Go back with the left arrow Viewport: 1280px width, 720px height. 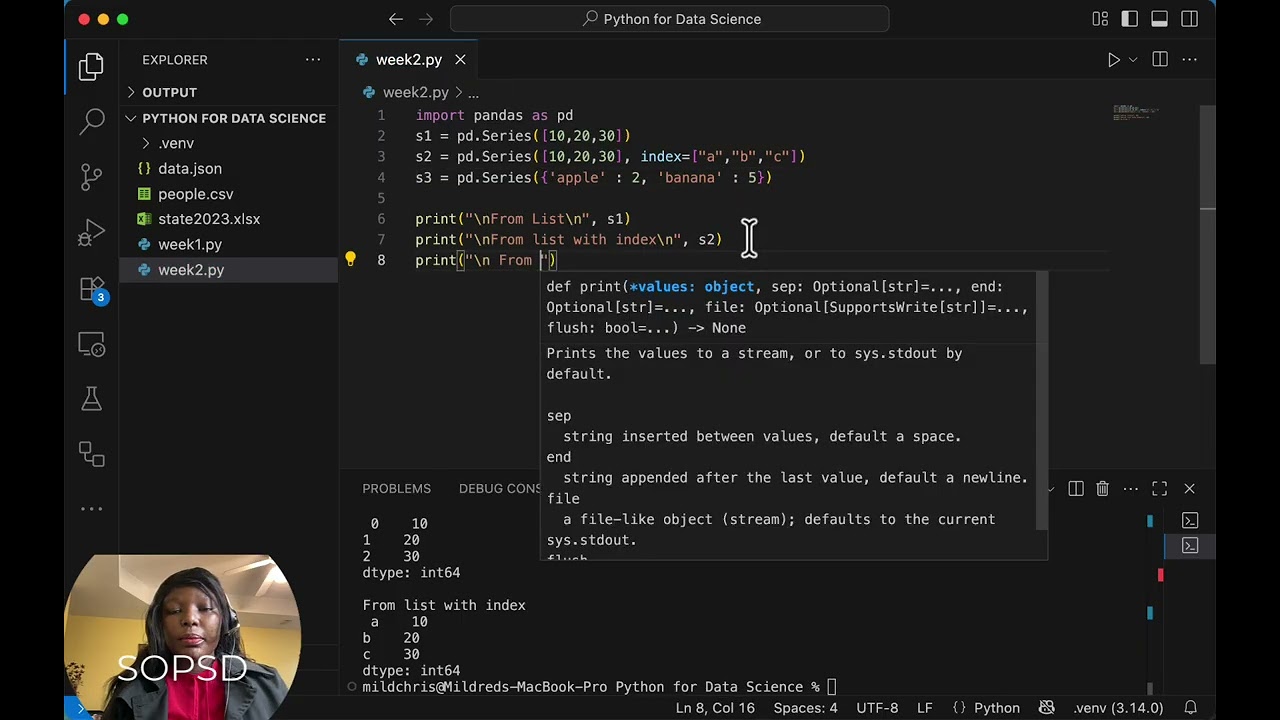(x=396, y=19)
